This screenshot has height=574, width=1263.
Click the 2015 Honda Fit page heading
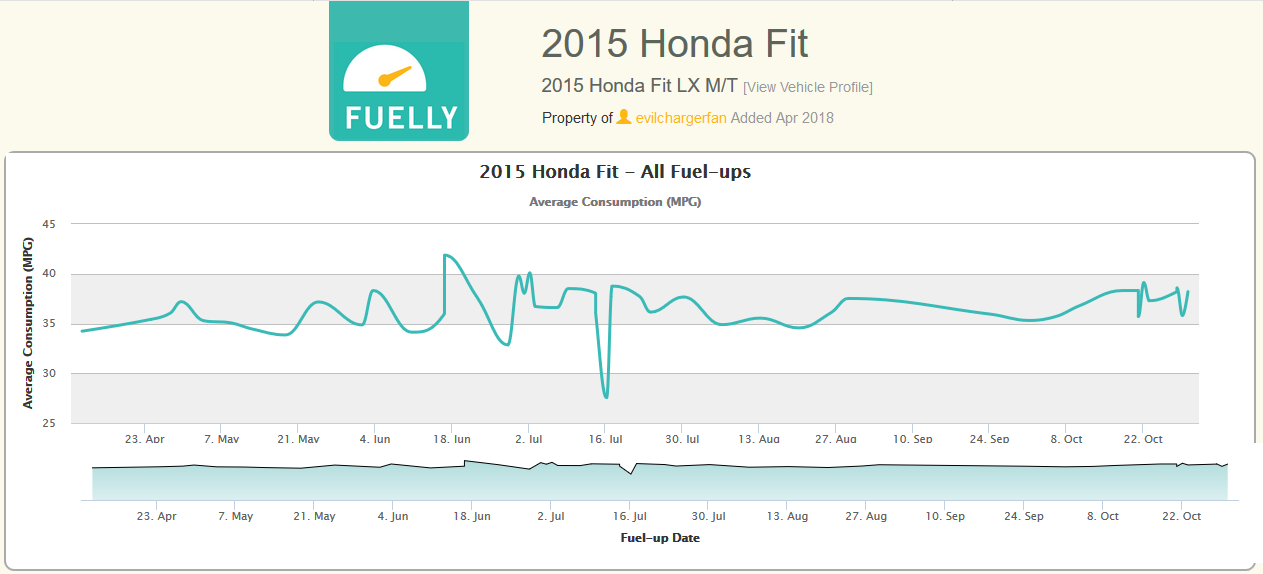674,44
